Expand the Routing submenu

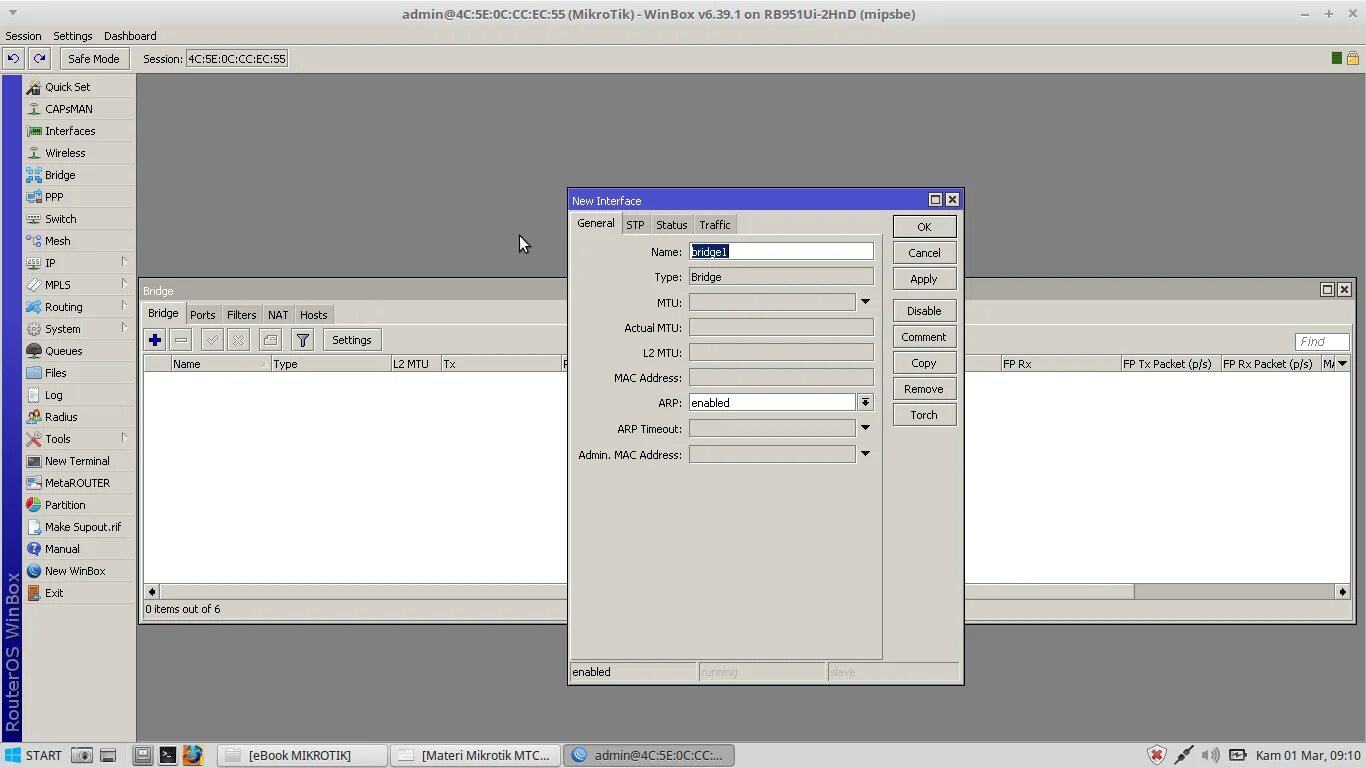124,306
